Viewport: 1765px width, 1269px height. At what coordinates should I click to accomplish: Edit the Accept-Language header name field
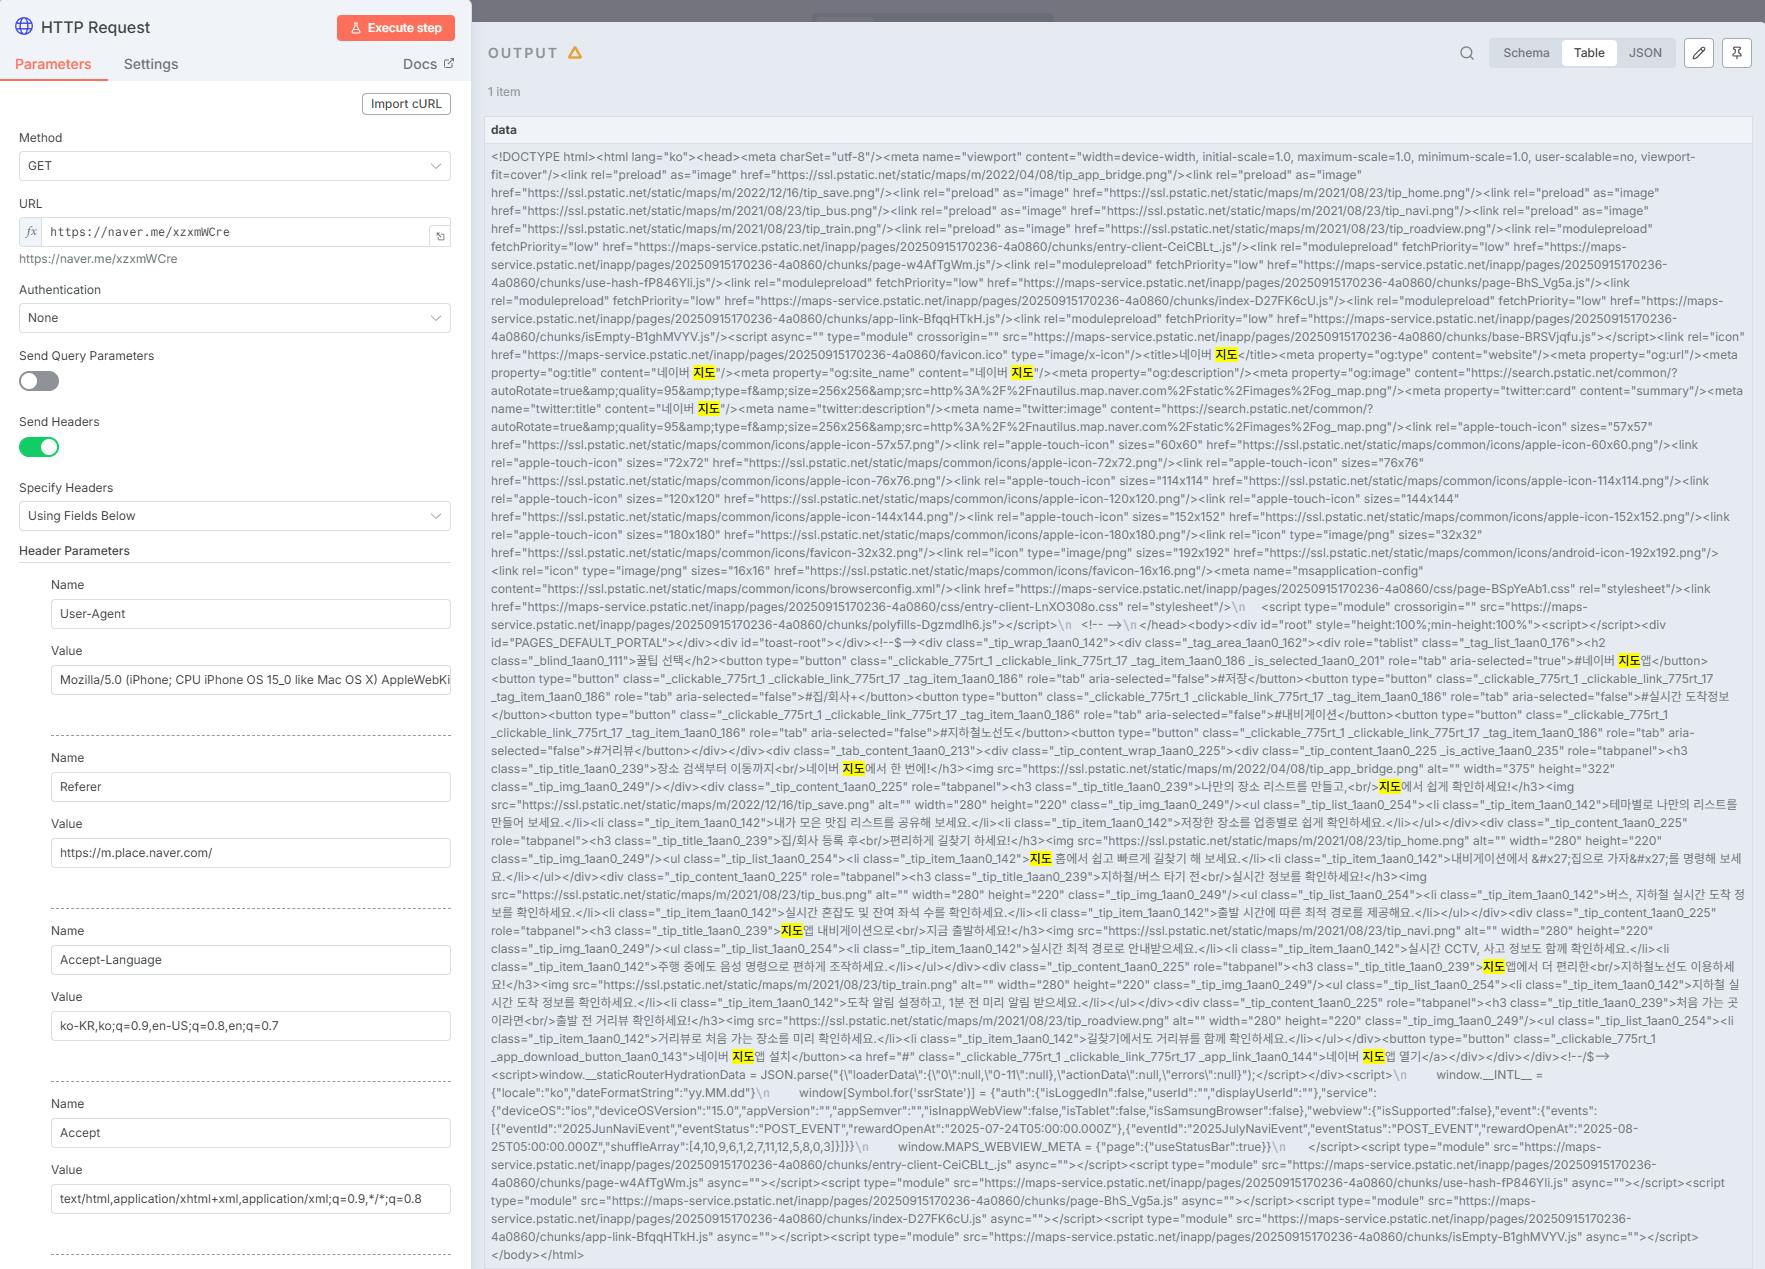[251, 960]
